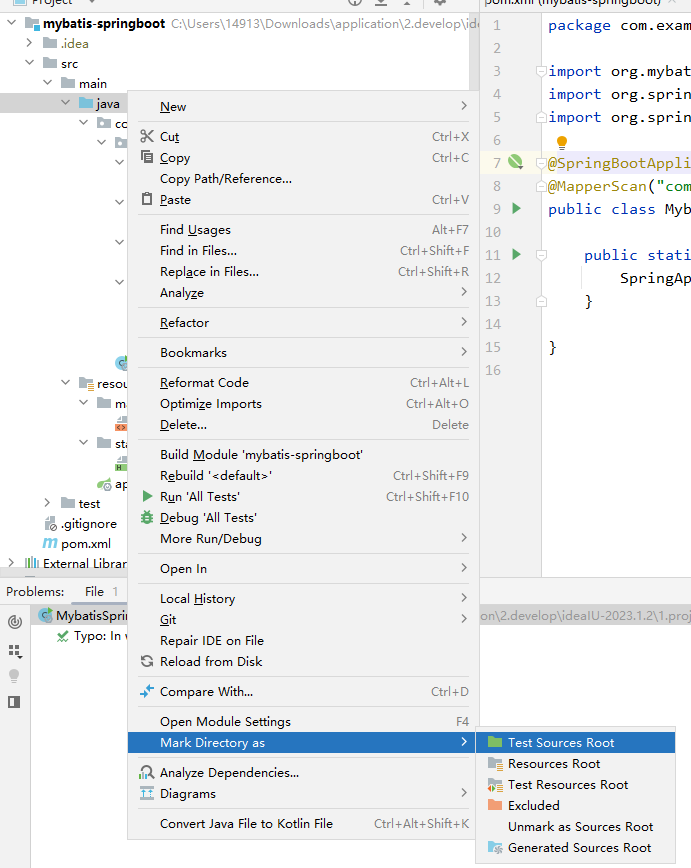
Task: Select Mark Directory as entry
Action: click(303, 742)
